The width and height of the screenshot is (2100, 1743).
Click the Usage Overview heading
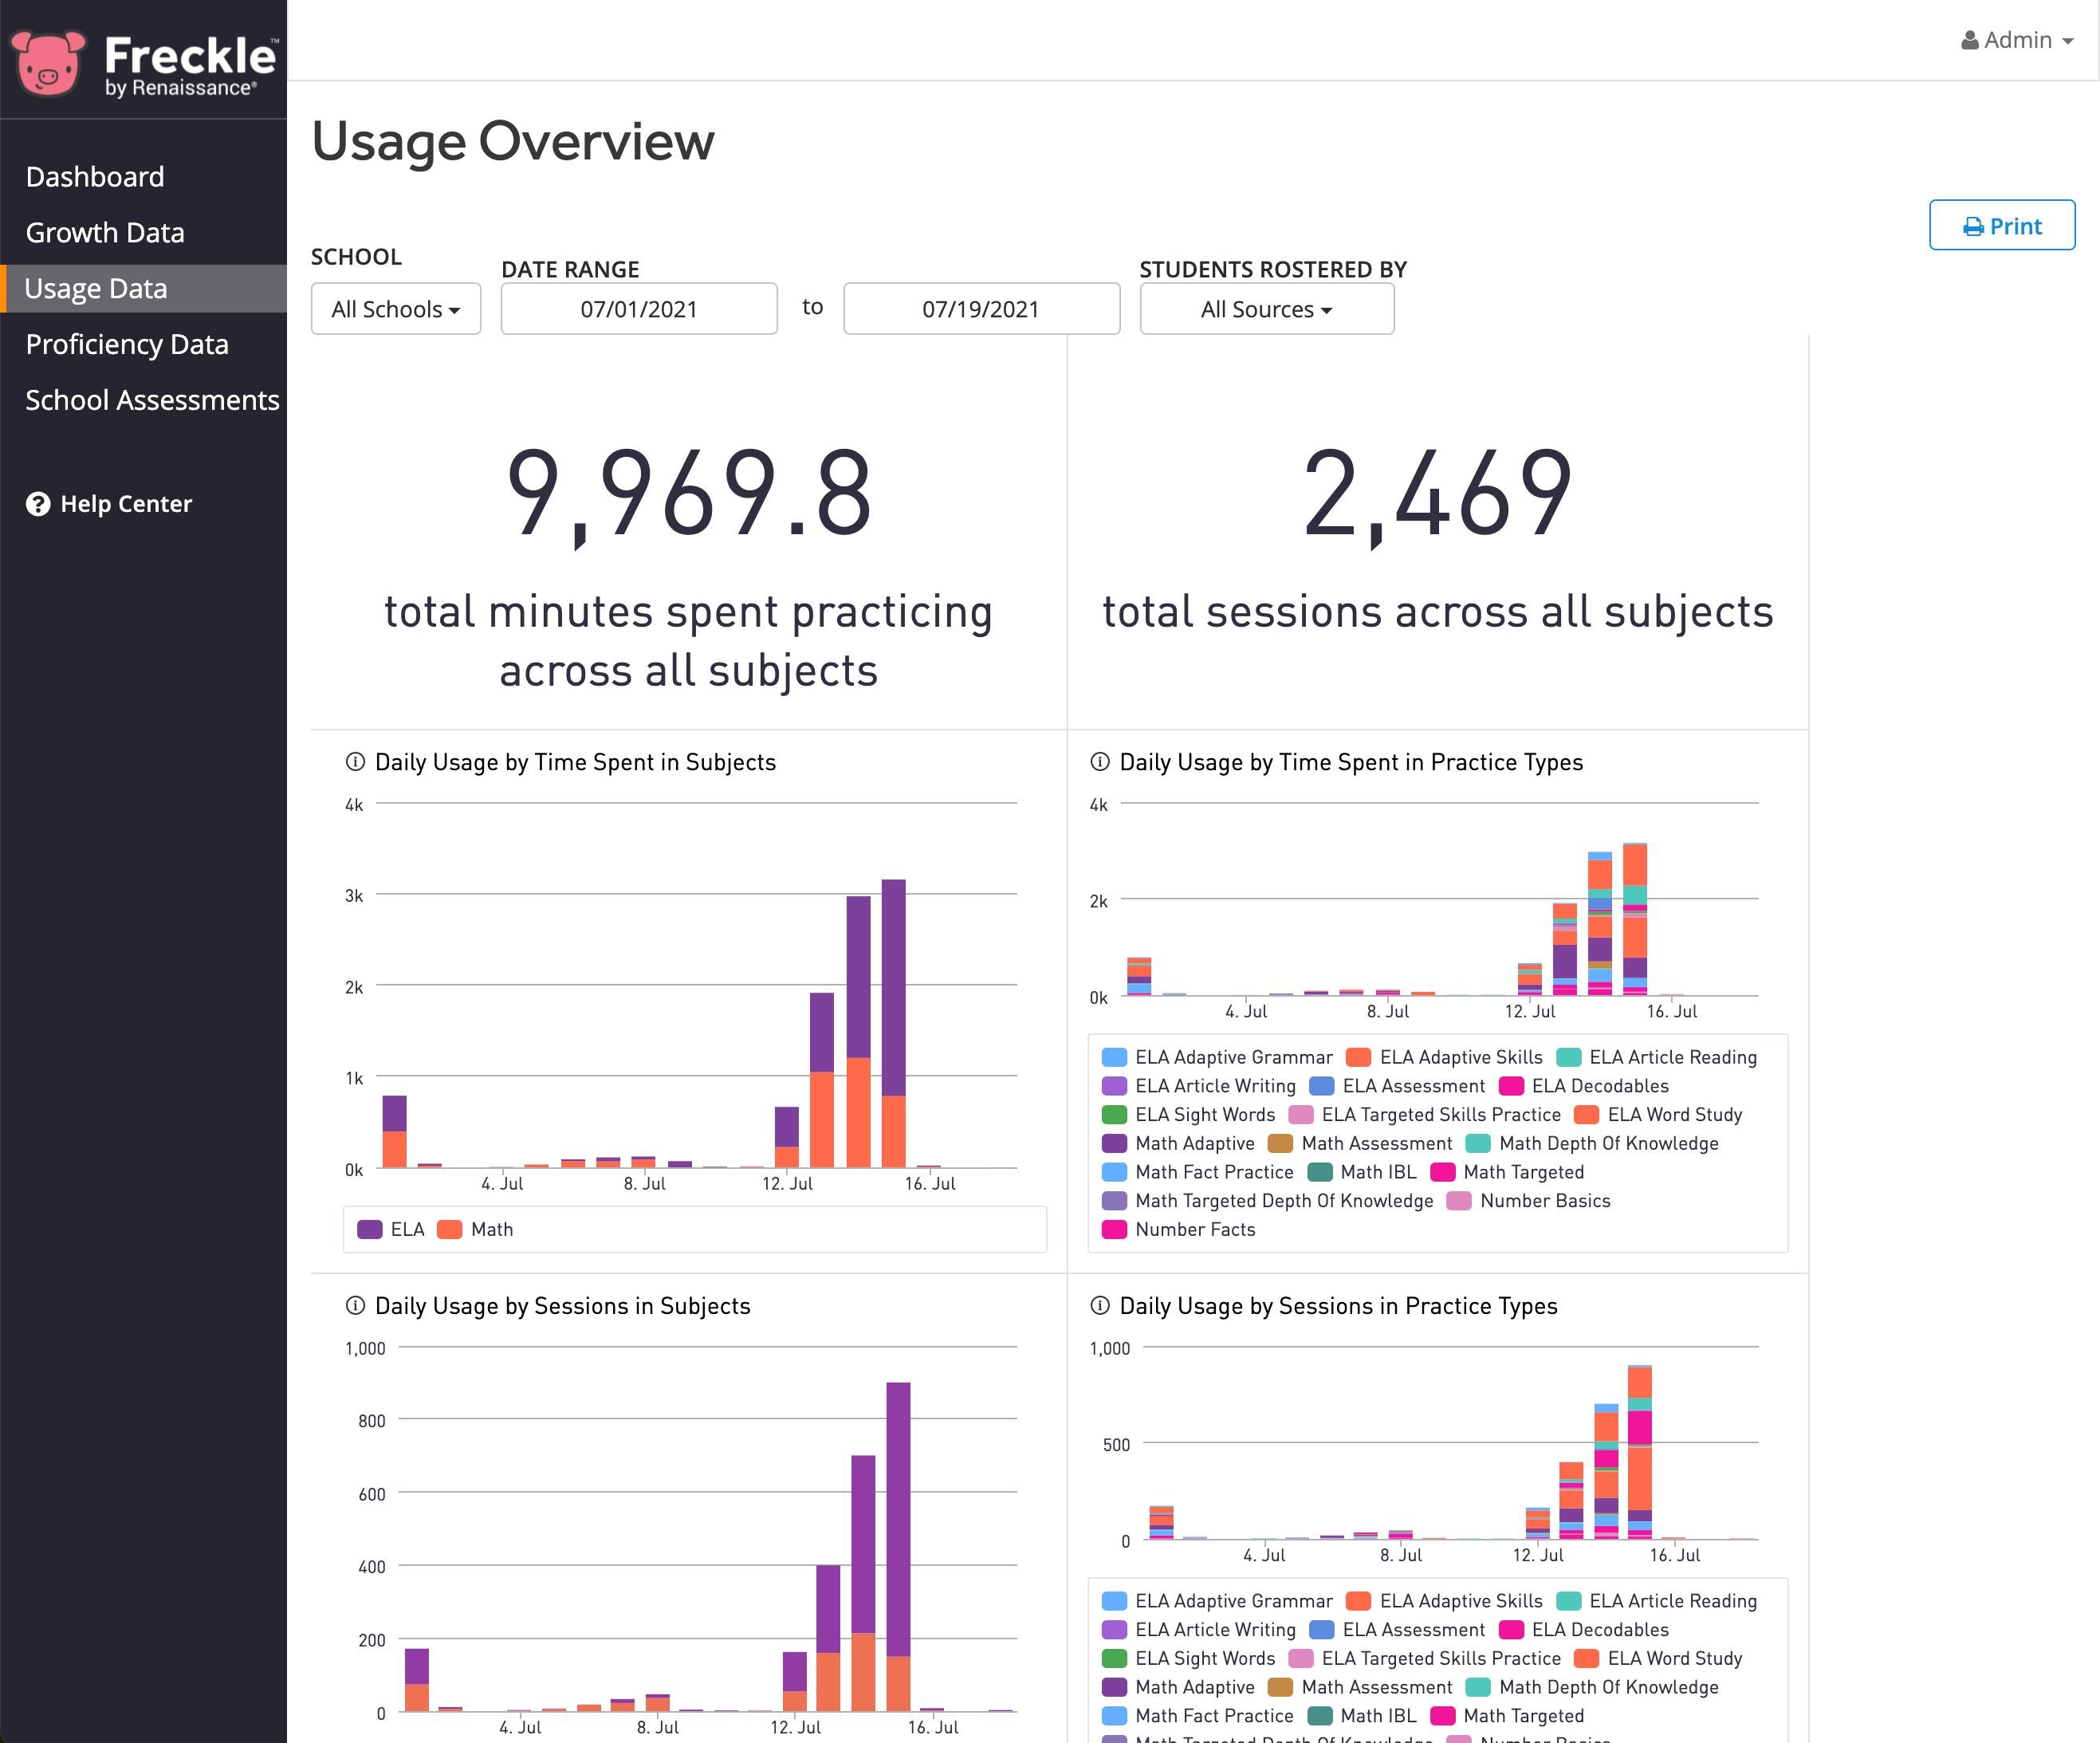click(513, 141)
